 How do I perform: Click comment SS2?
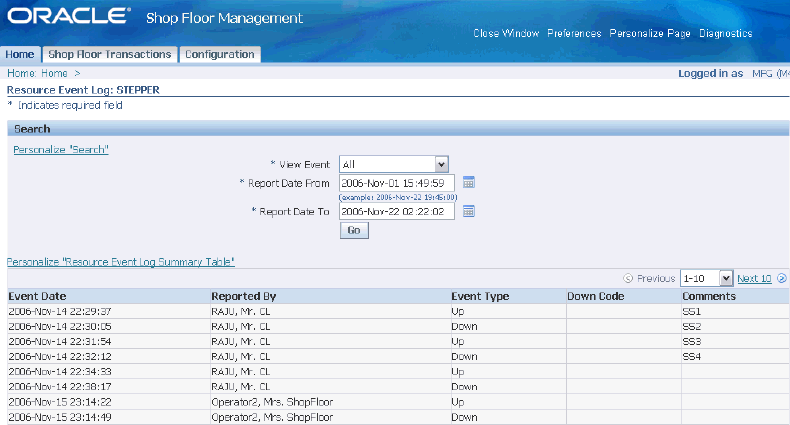click(692, 326)
